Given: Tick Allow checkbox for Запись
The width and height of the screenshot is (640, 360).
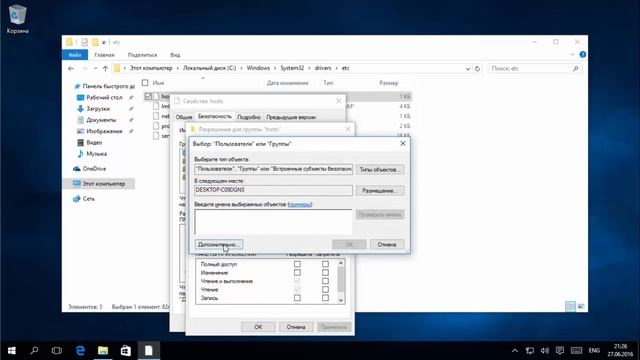Looking at the screenshot, I should 297,298.
